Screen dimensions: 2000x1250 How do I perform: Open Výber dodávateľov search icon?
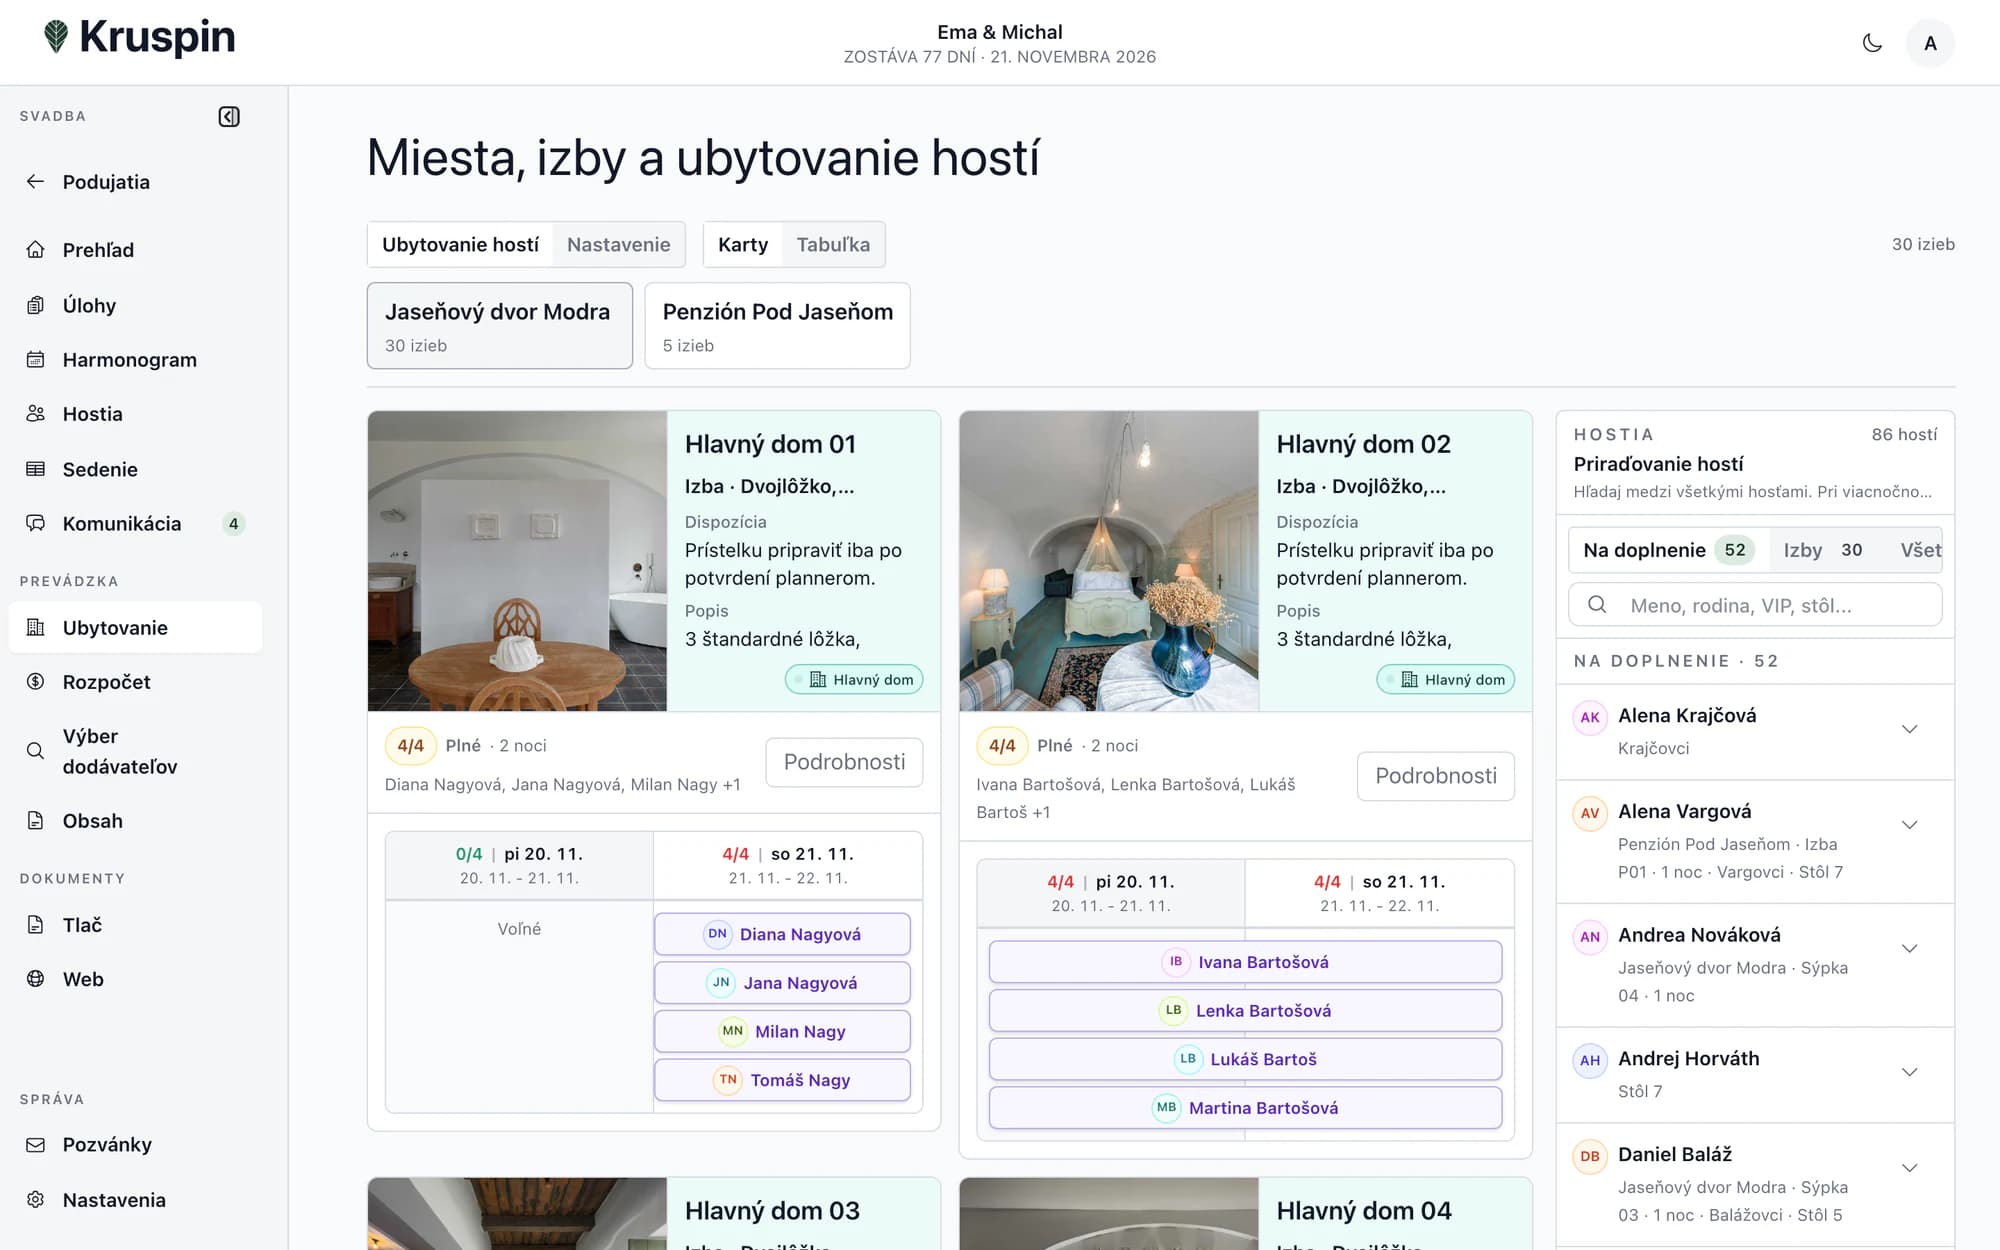[x=36, y=751]
